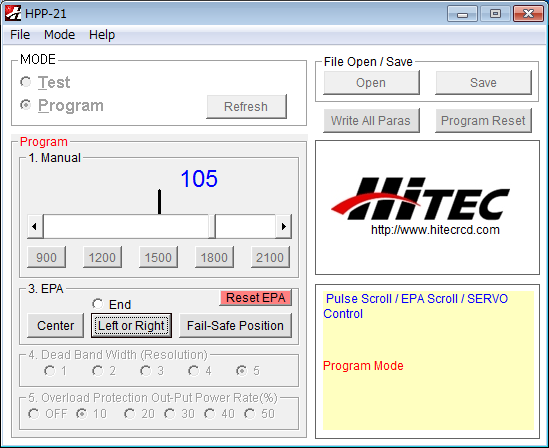Click the Left or Right button
The height and width of the screenshot is (448, 549).
[x=131, y=326]
